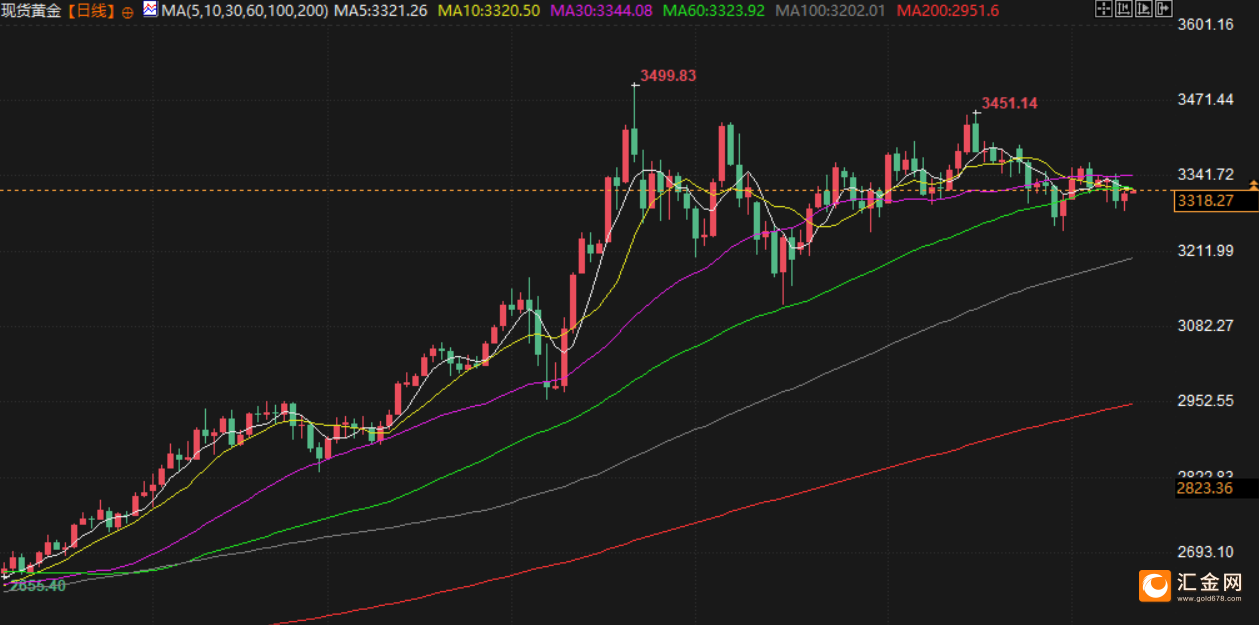This screenshot has width=1259, height=625.
Task: Click the orange 3318.27 current price tag
Action: tap(1205, 201)
